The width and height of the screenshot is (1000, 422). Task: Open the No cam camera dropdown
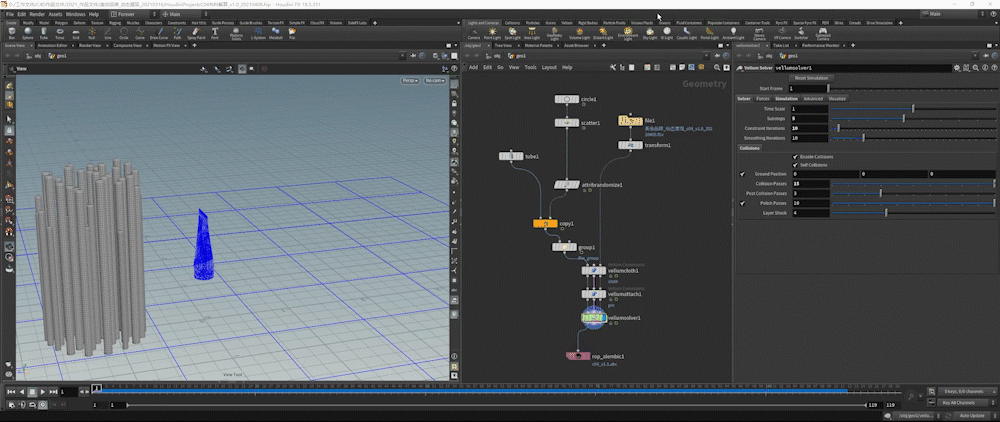point(434,80)
